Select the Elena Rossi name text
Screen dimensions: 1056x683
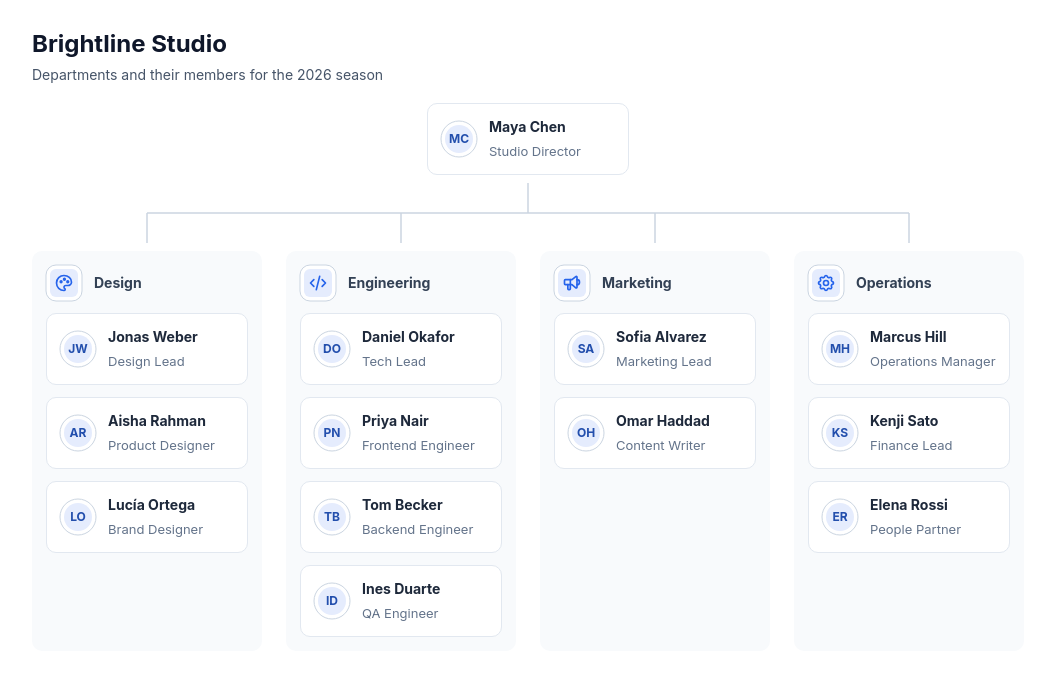(x=909, y=505)
